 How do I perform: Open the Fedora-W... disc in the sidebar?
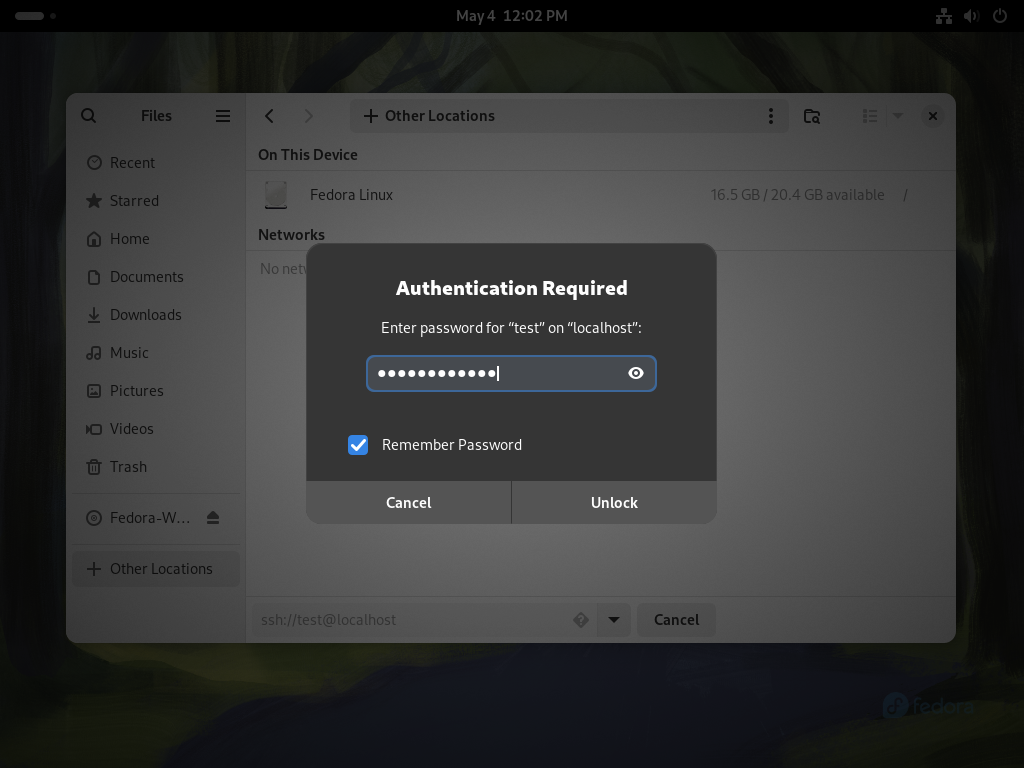click(150, 517)
